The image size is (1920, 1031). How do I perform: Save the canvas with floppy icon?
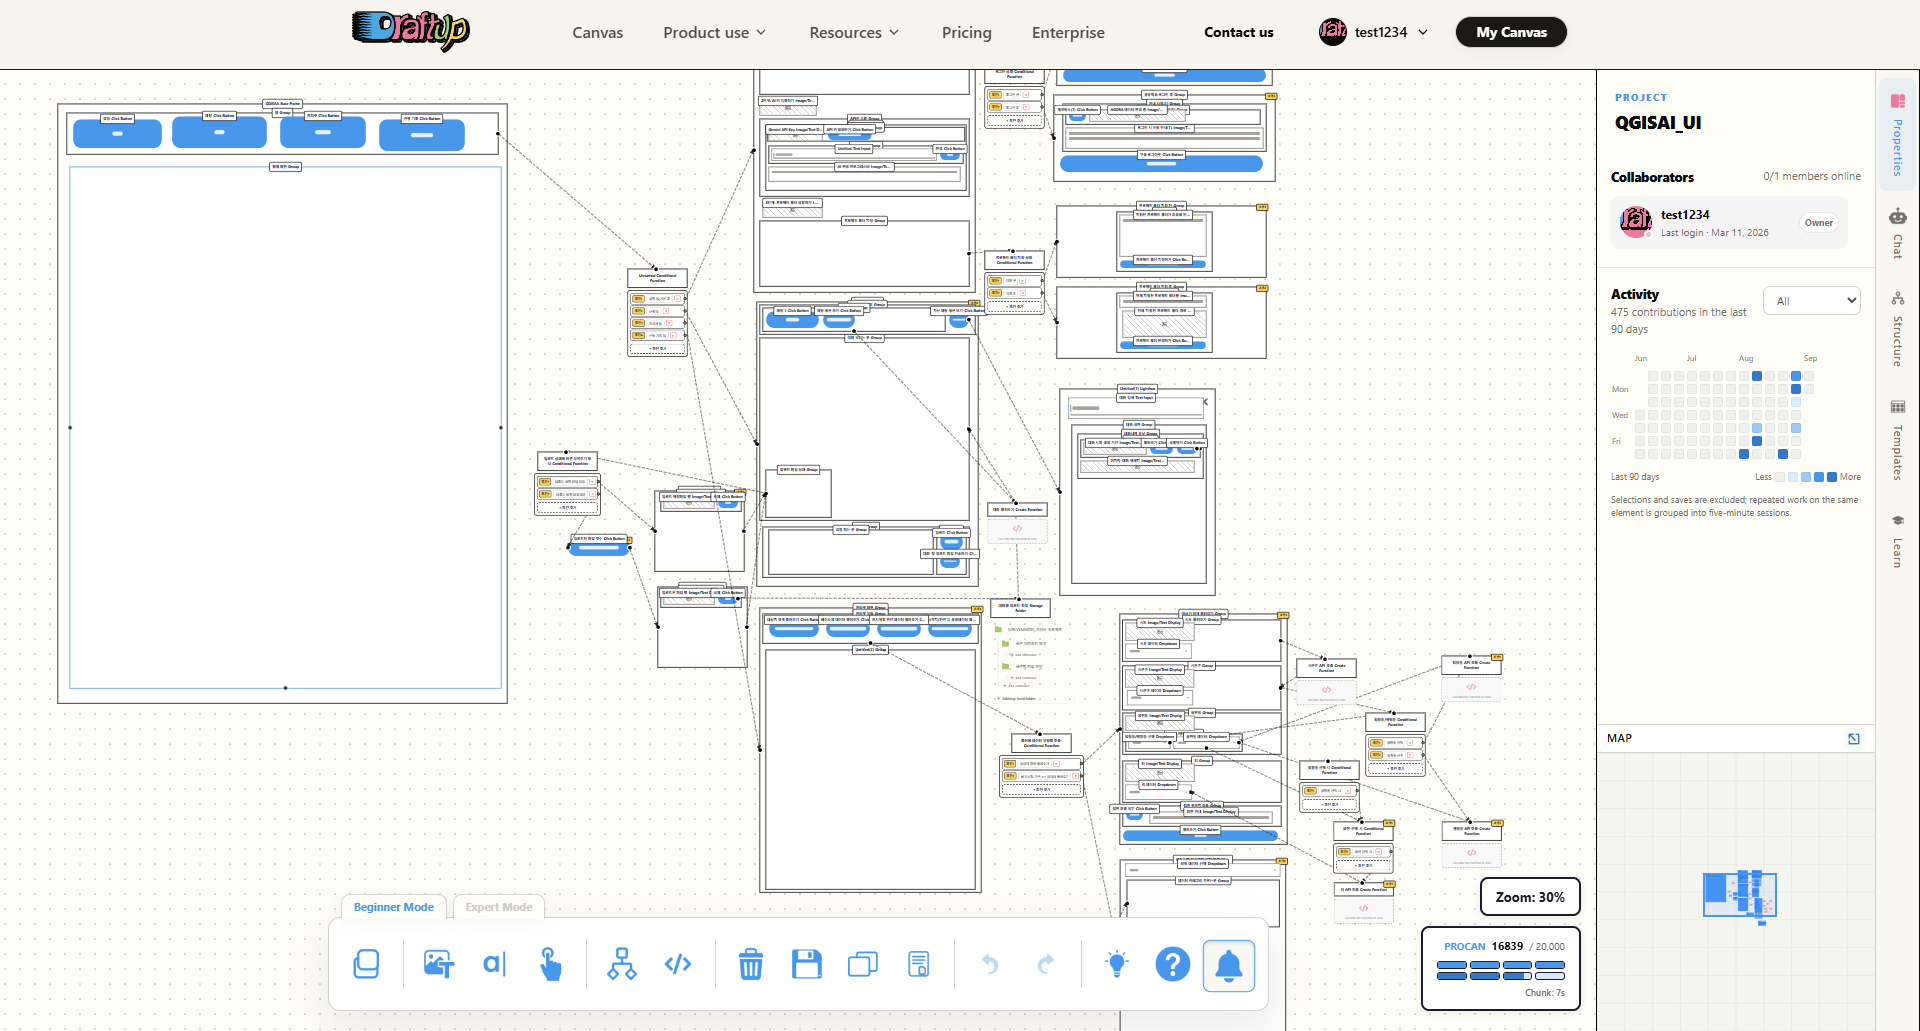[x=806, y=964]
